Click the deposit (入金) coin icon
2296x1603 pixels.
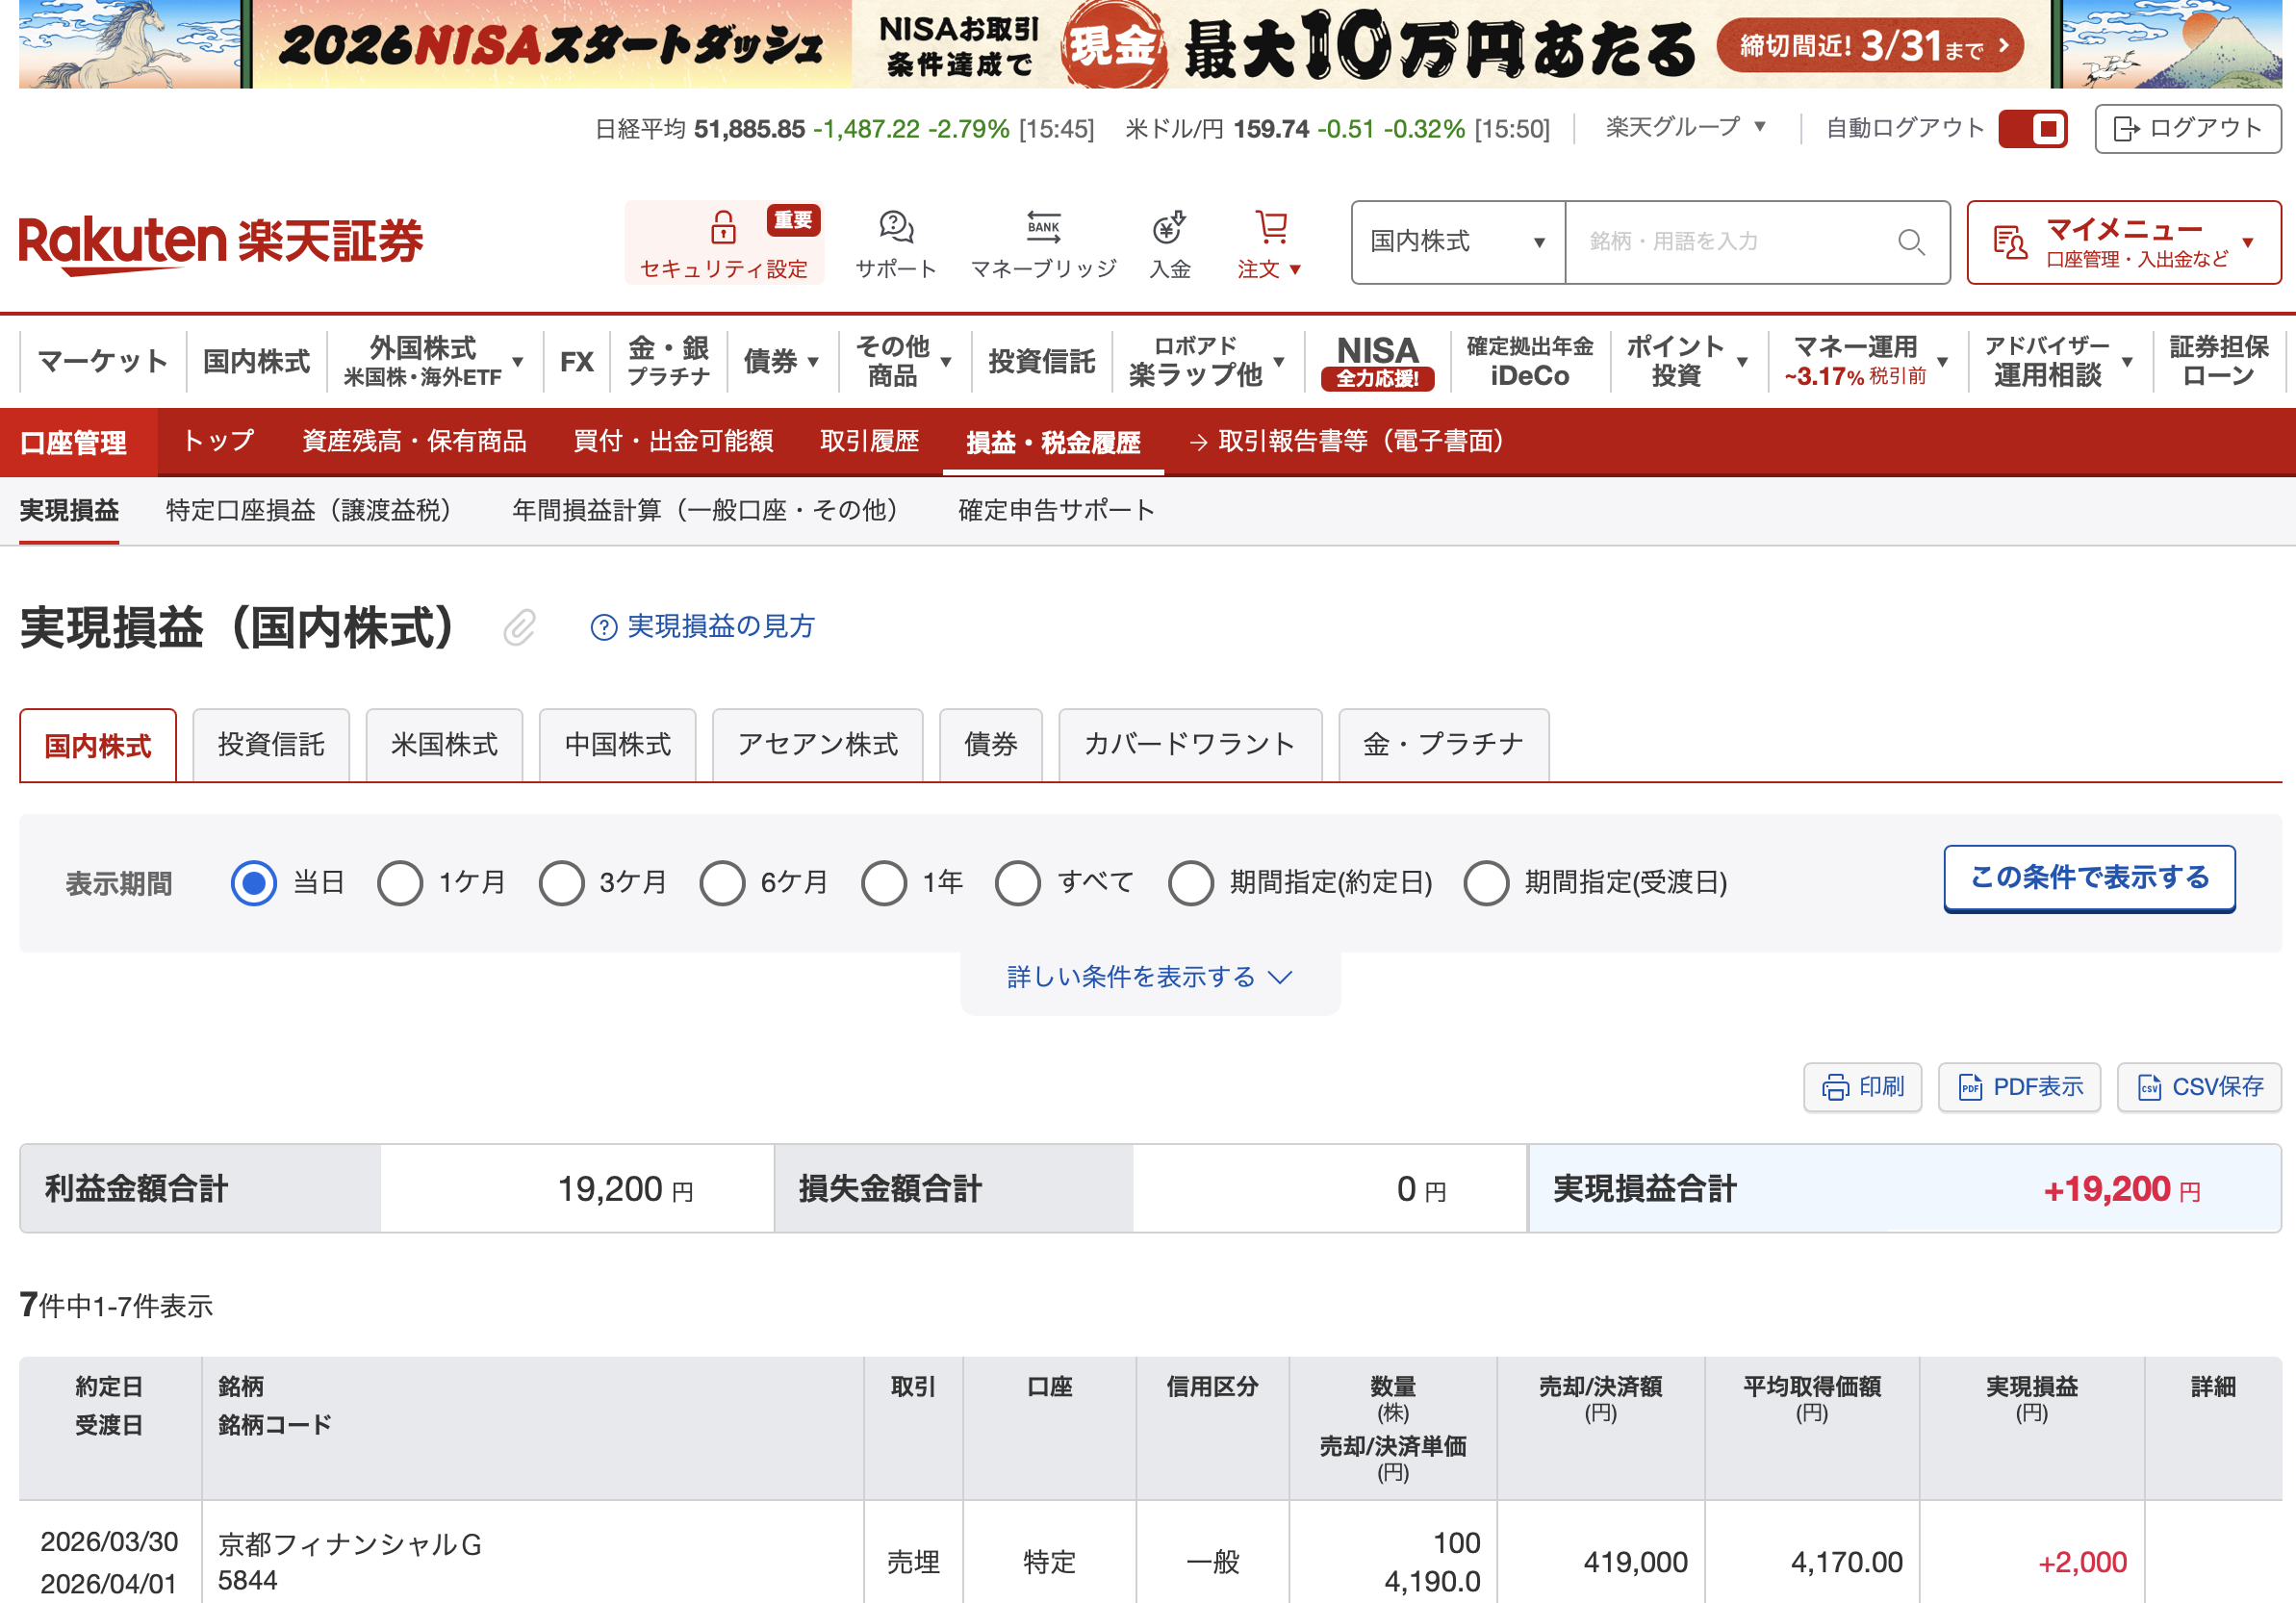tap(1168, 227)
